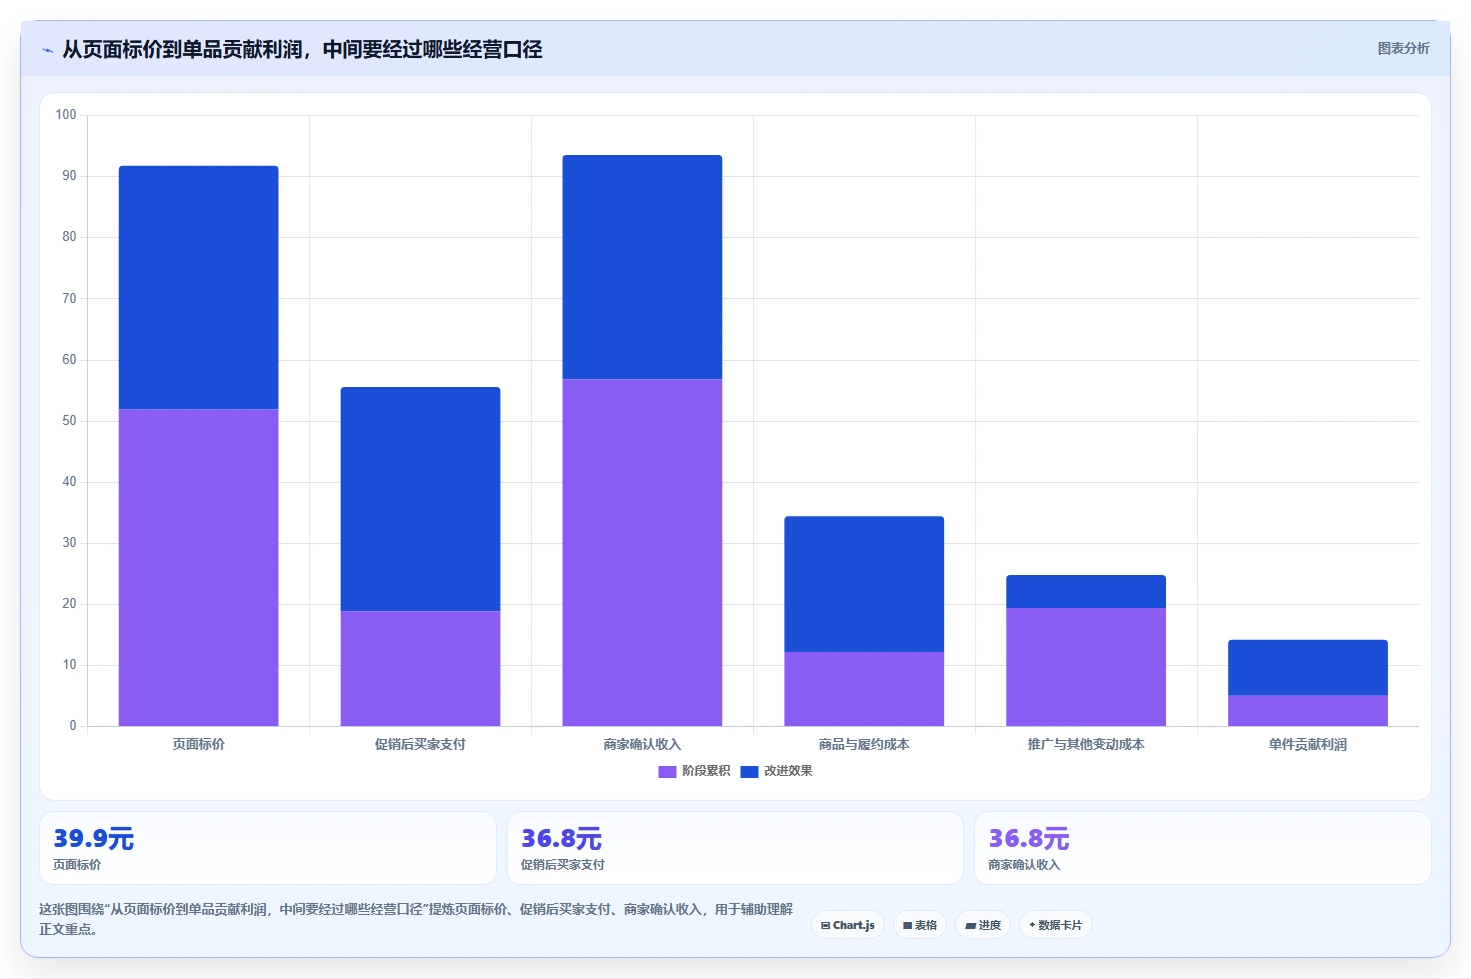1471x979 pixels.
Task: Click the blue segment of the 商家确认收入 bar
Action: (642, 267)
